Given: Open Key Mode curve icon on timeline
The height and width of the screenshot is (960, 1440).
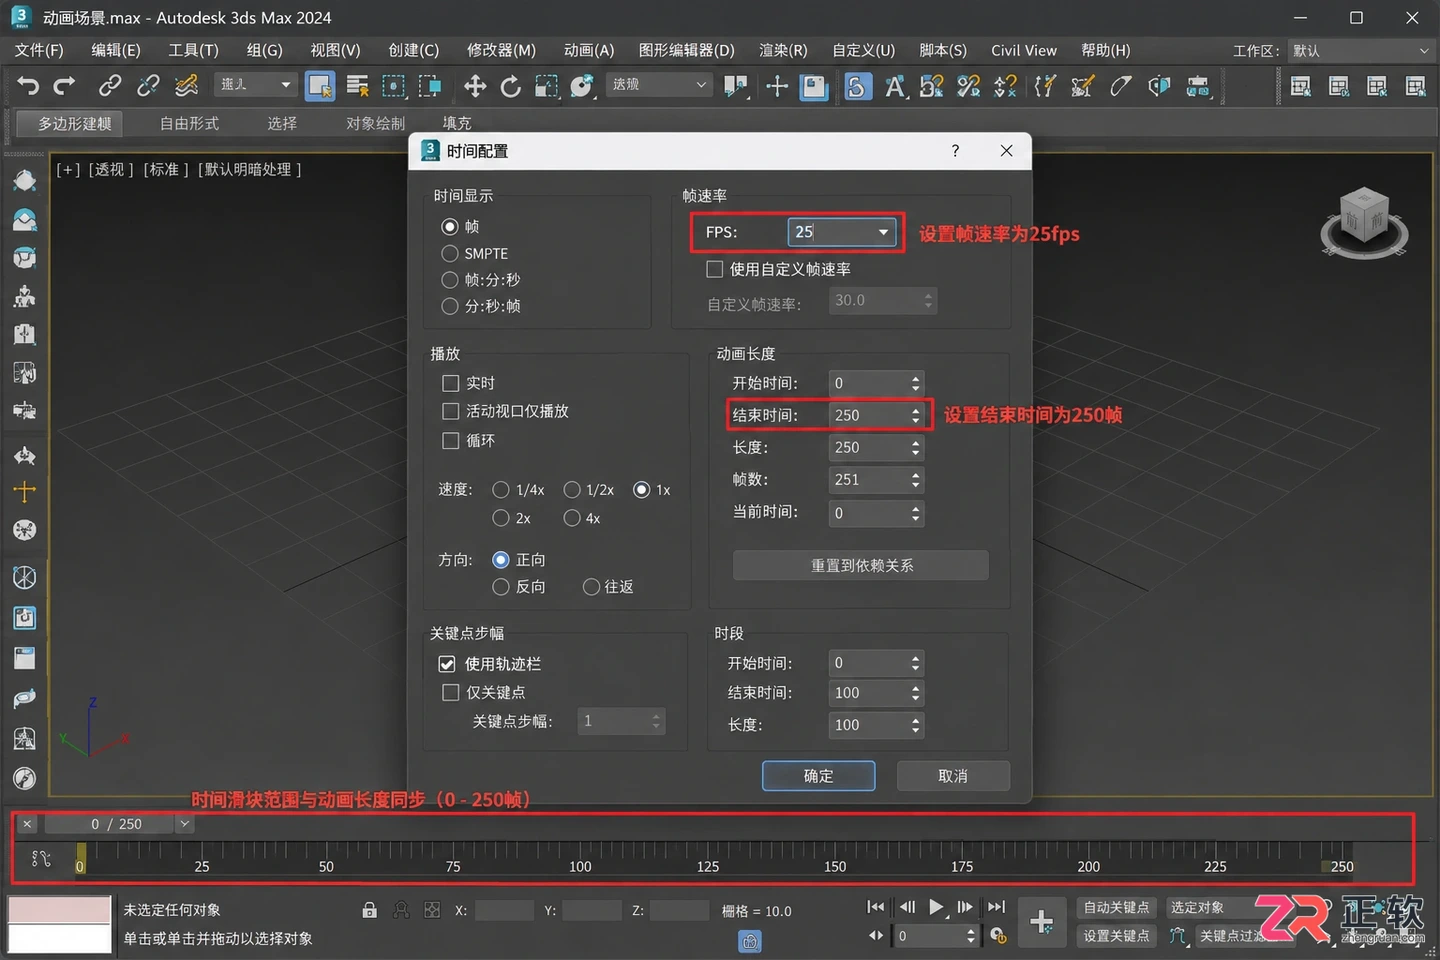Looking at the screenshot, I should tap(41, 859).
